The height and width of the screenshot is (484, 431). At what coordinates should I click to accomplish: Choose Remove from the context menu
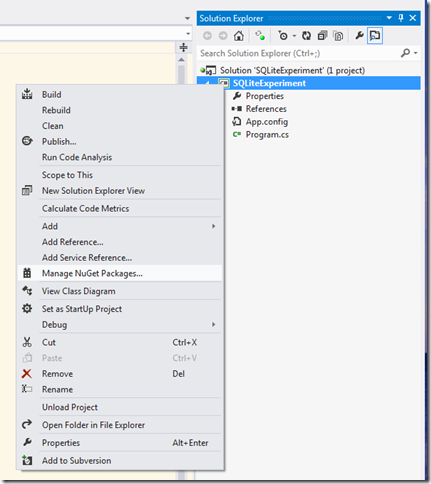(x=120, y=374)
